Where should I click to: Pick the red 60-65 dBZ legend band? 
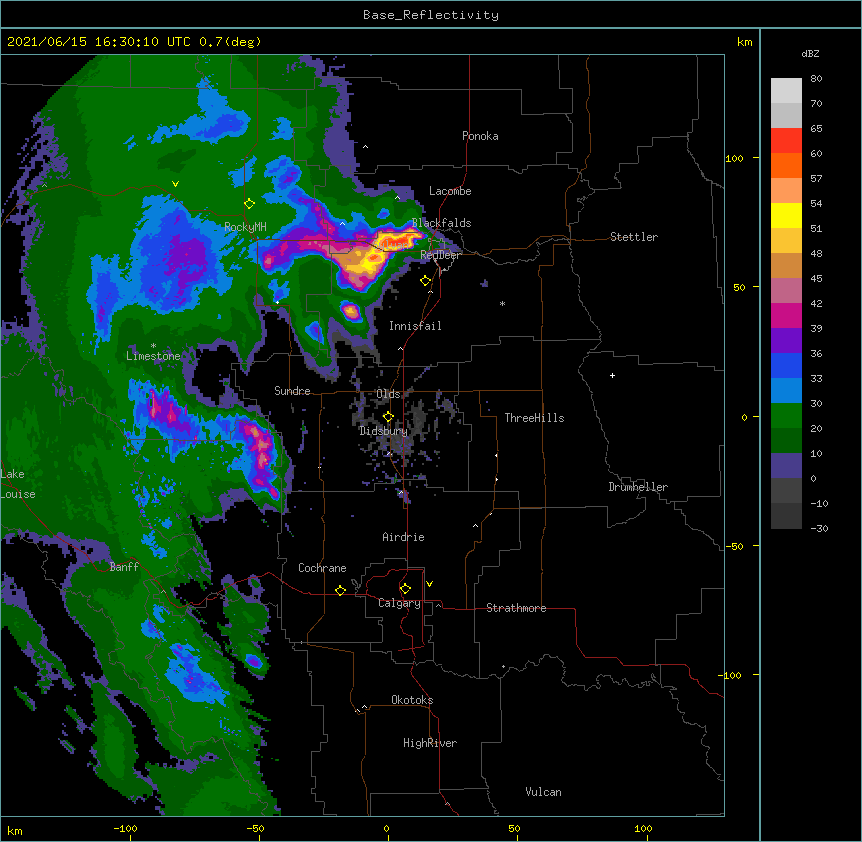point(786,141)
